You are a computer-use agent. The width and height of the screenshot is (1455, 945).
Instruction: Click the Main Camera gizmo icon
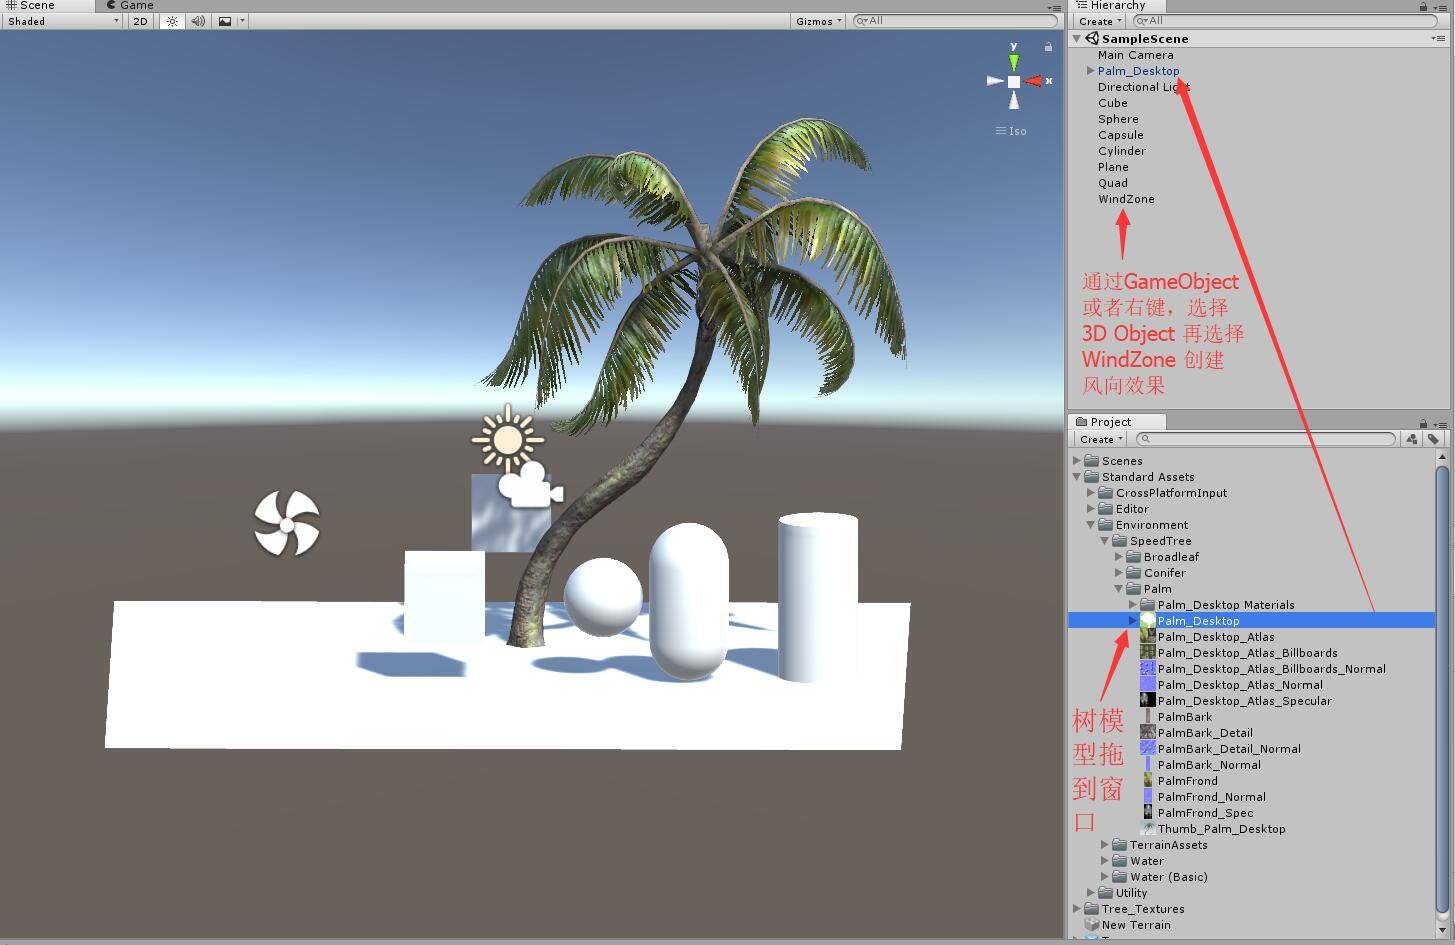531,486
